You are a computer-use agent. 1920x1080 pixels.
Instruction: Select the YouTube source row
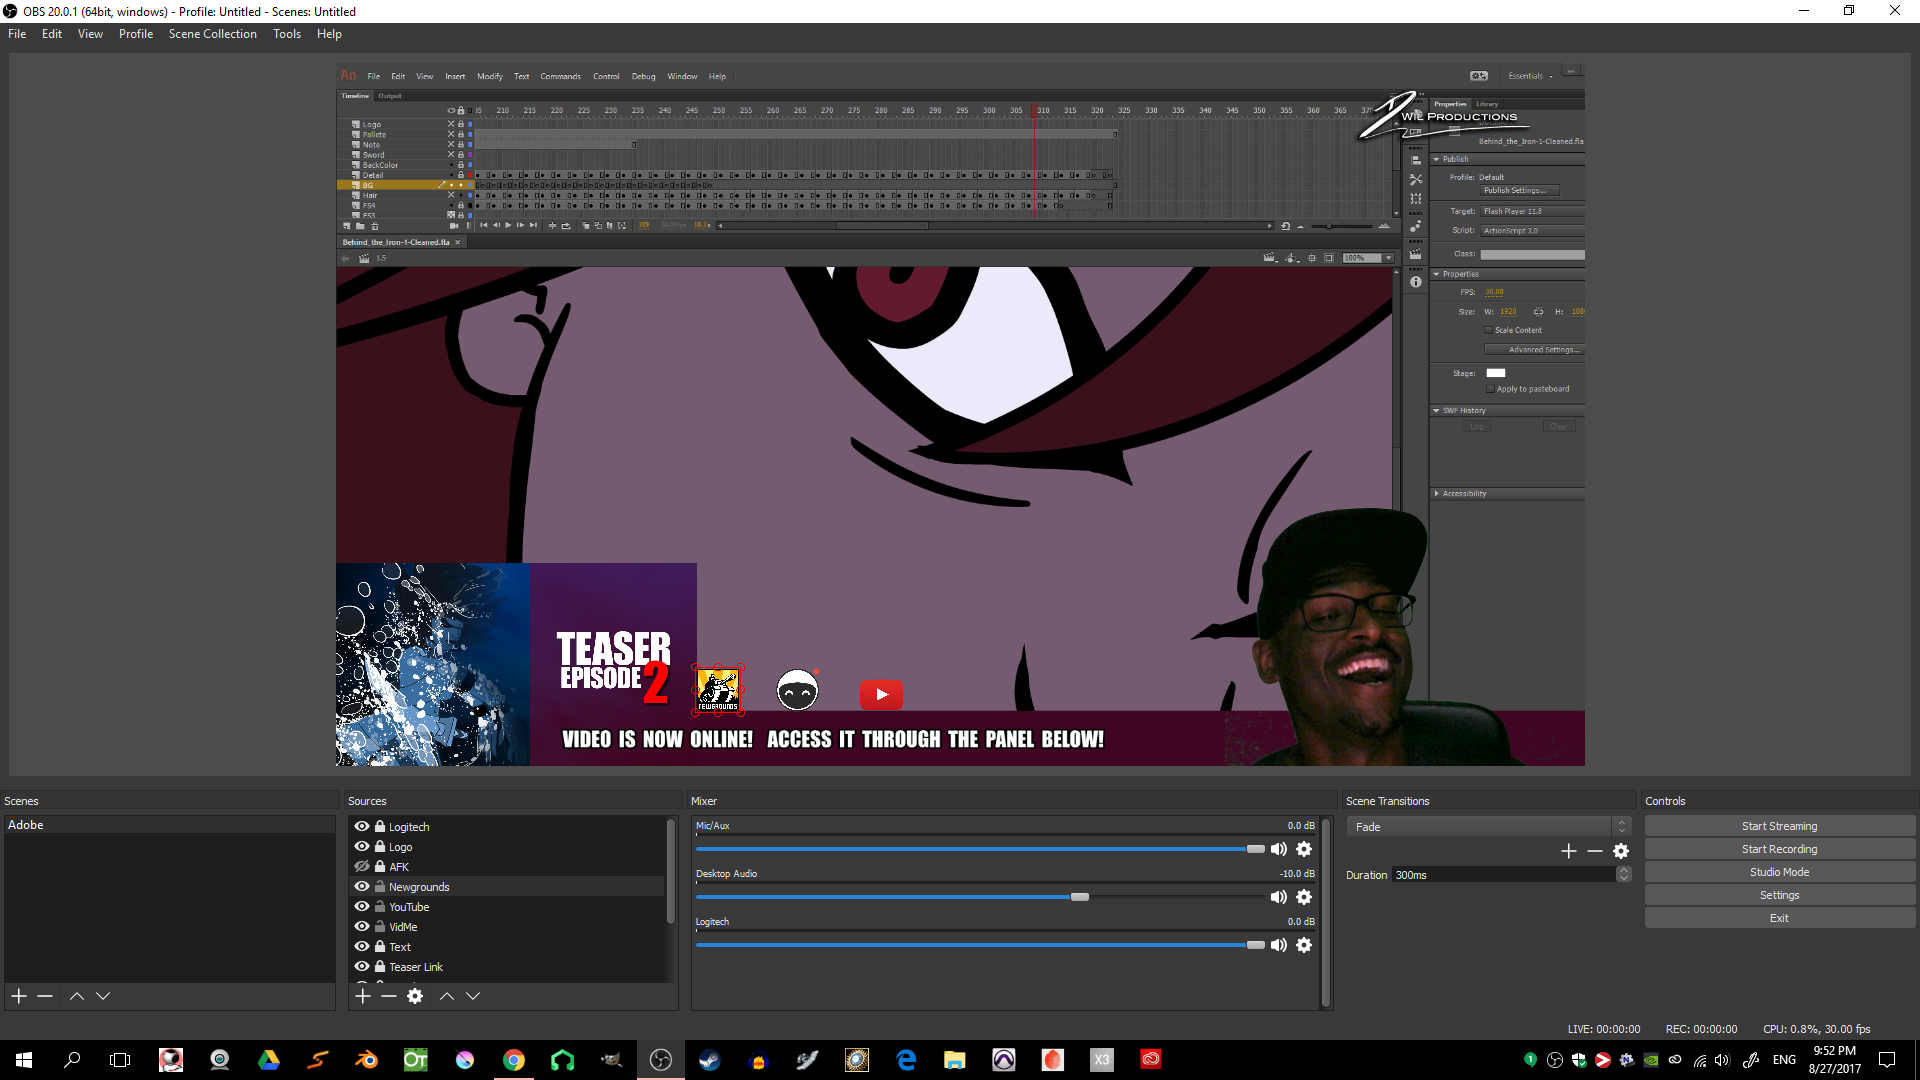(508, 907)
